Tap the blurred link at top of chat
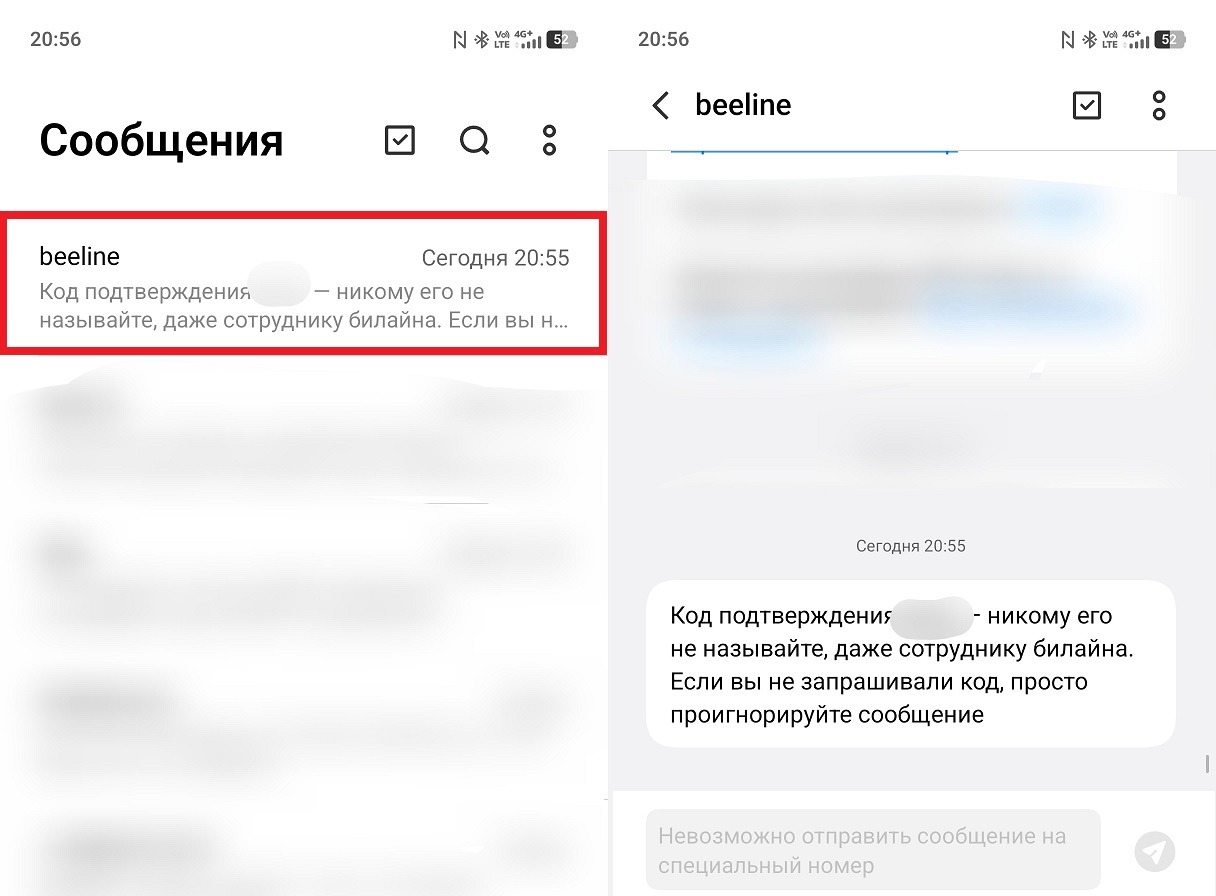Viewport: 1216px width, 896px height. [x=813, y=151]
